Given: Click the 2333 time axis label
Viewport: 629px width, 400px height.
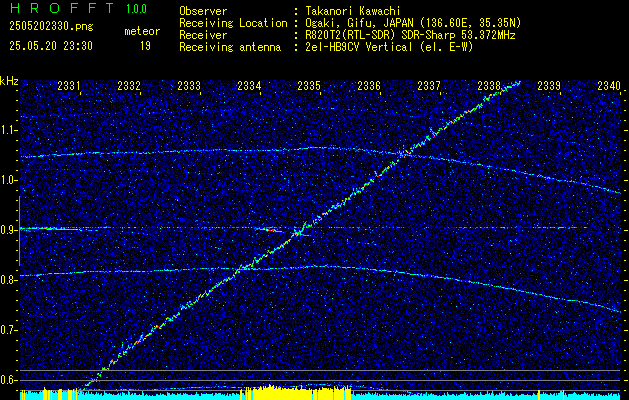Looking at the screenshot, I should (189, 86).
